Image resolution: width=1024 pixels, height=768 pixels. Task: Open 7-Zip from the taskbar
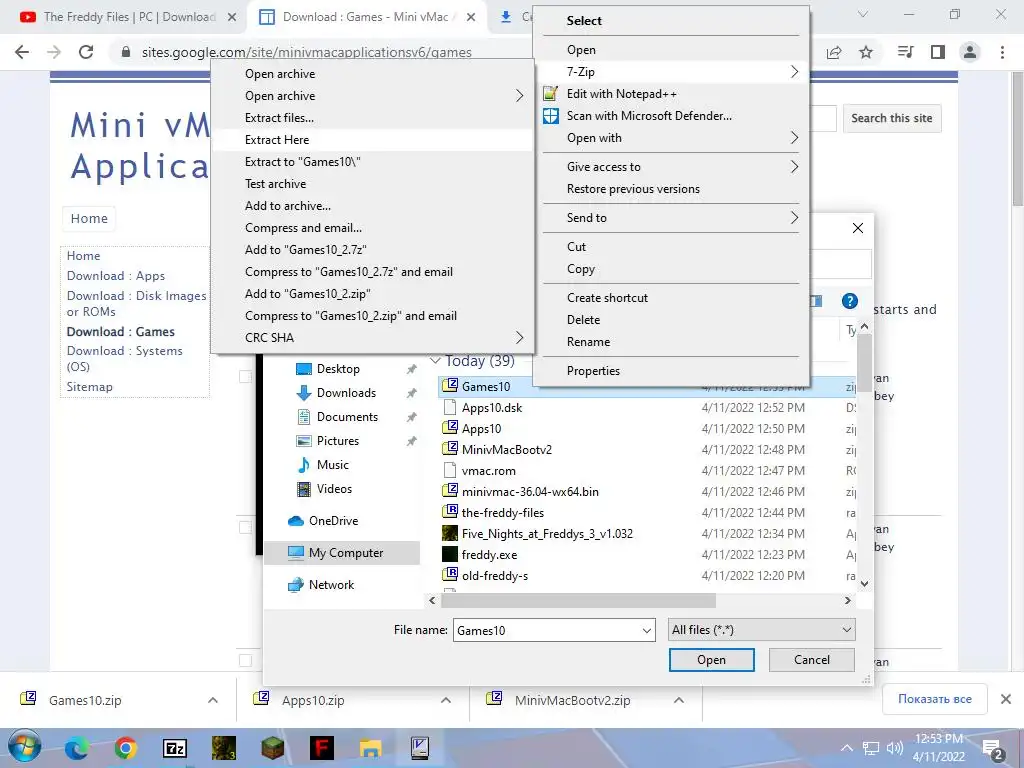174,748
